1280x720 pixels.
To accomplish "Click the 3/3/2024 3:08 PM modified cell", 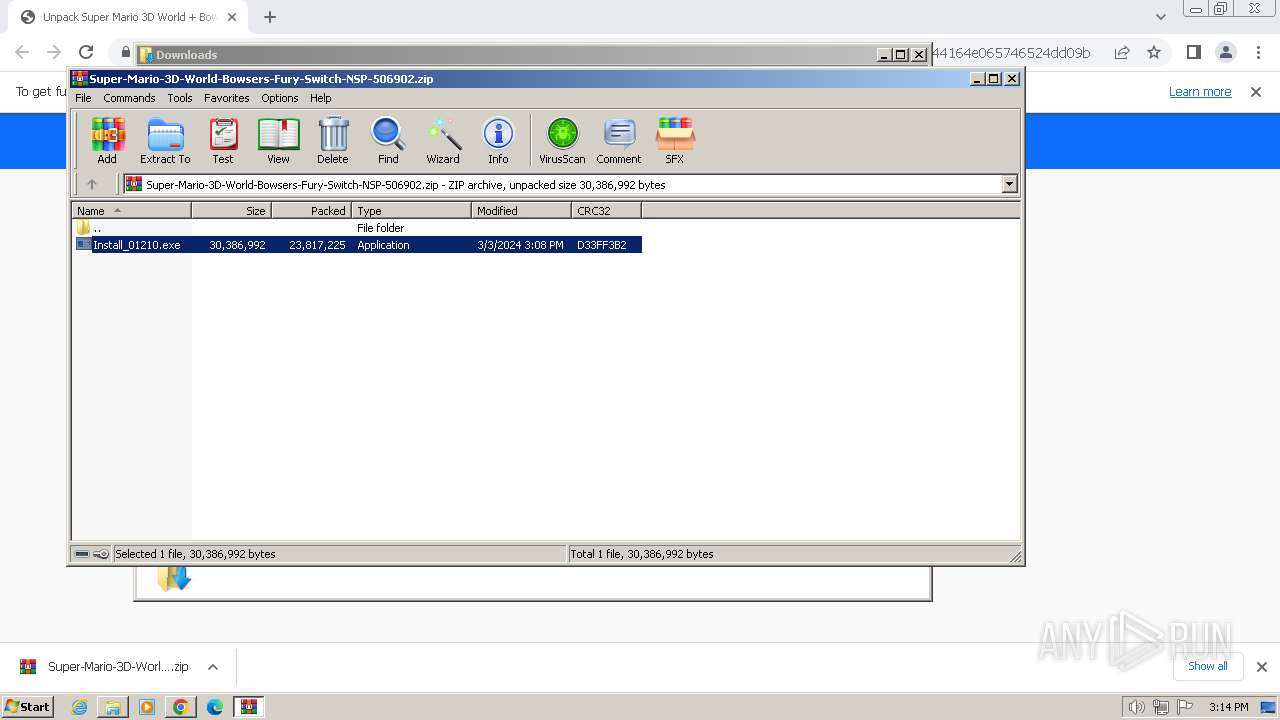I will (x=520, y=245).
